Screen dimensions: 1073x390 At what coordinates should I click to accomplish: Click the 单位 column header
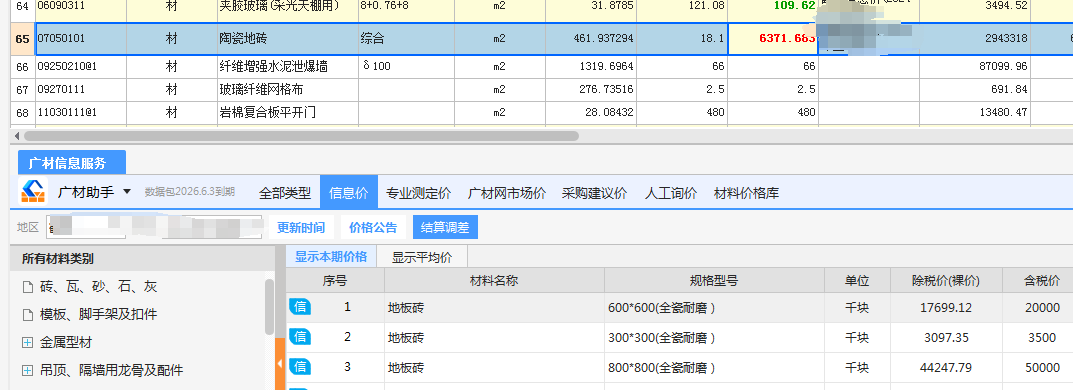857,281
